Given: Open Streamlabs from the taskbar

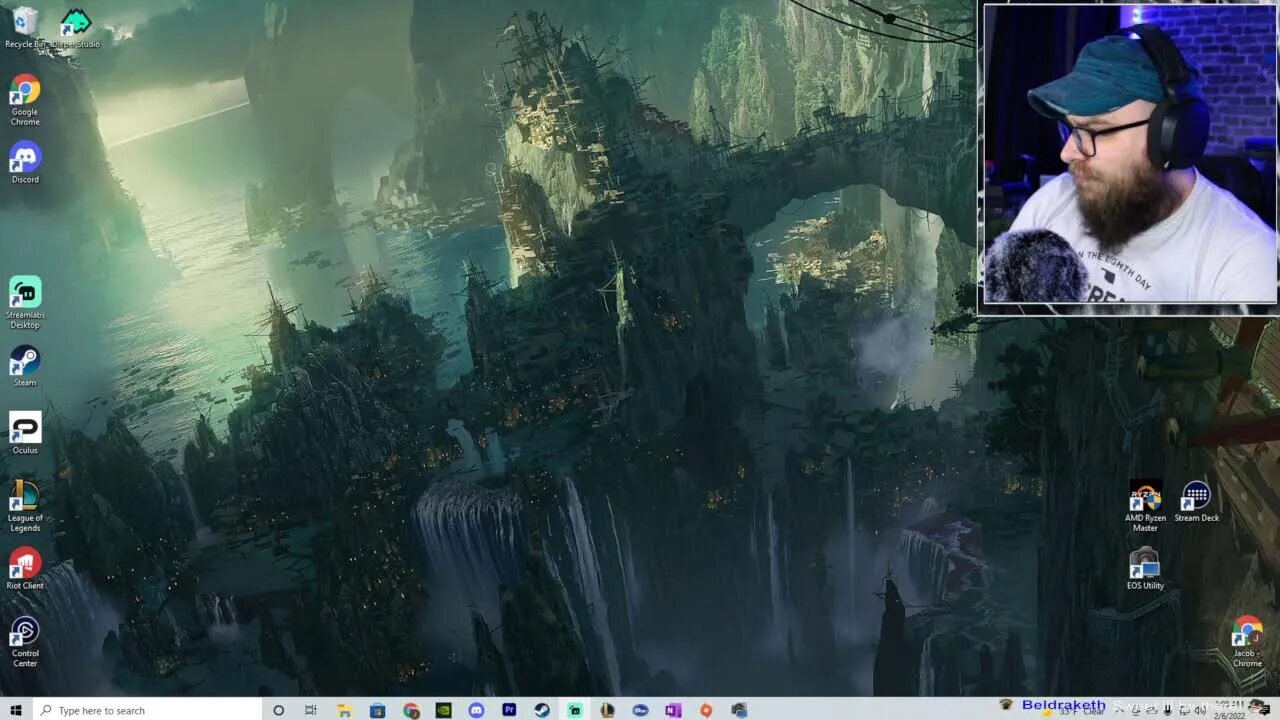Looking at the screenshot, I should coord(574,710).
